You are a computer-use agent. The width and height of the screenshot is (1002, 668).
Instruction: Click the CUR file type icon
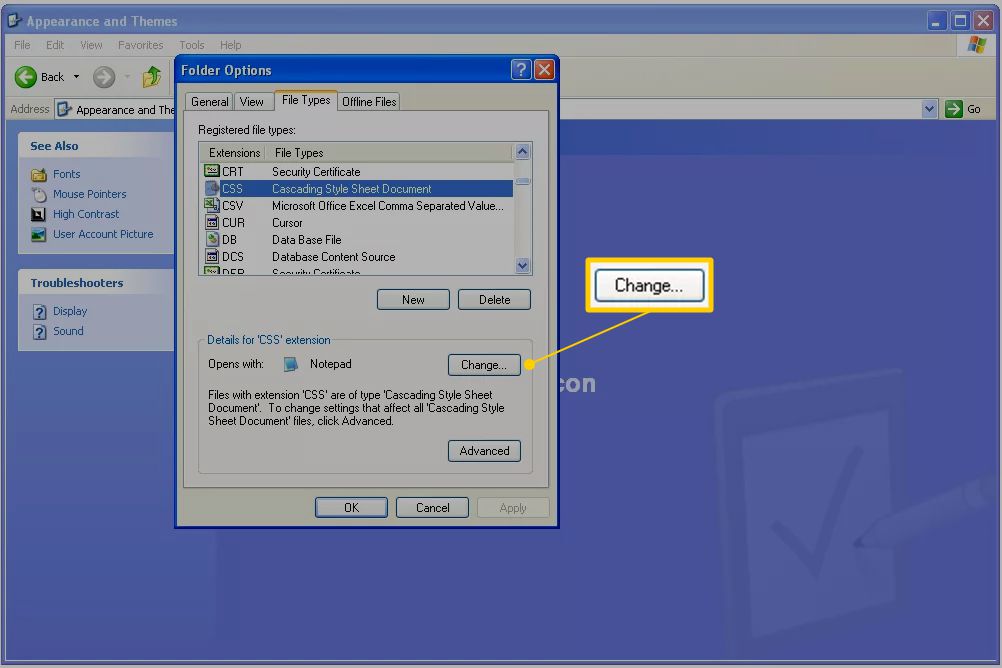pos(212,222)
